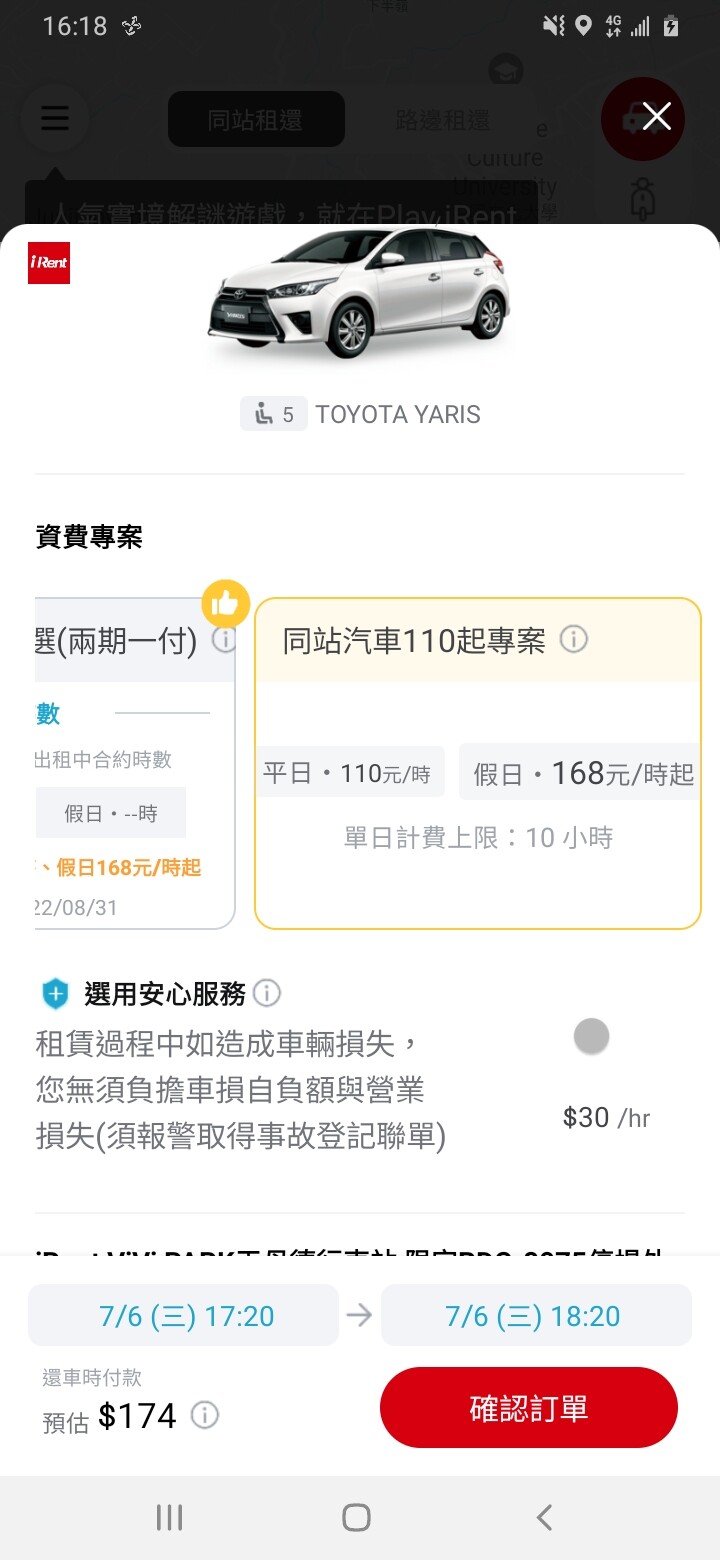
Task: Switch to the 路邊租還 tab
Action: [441, 120]
